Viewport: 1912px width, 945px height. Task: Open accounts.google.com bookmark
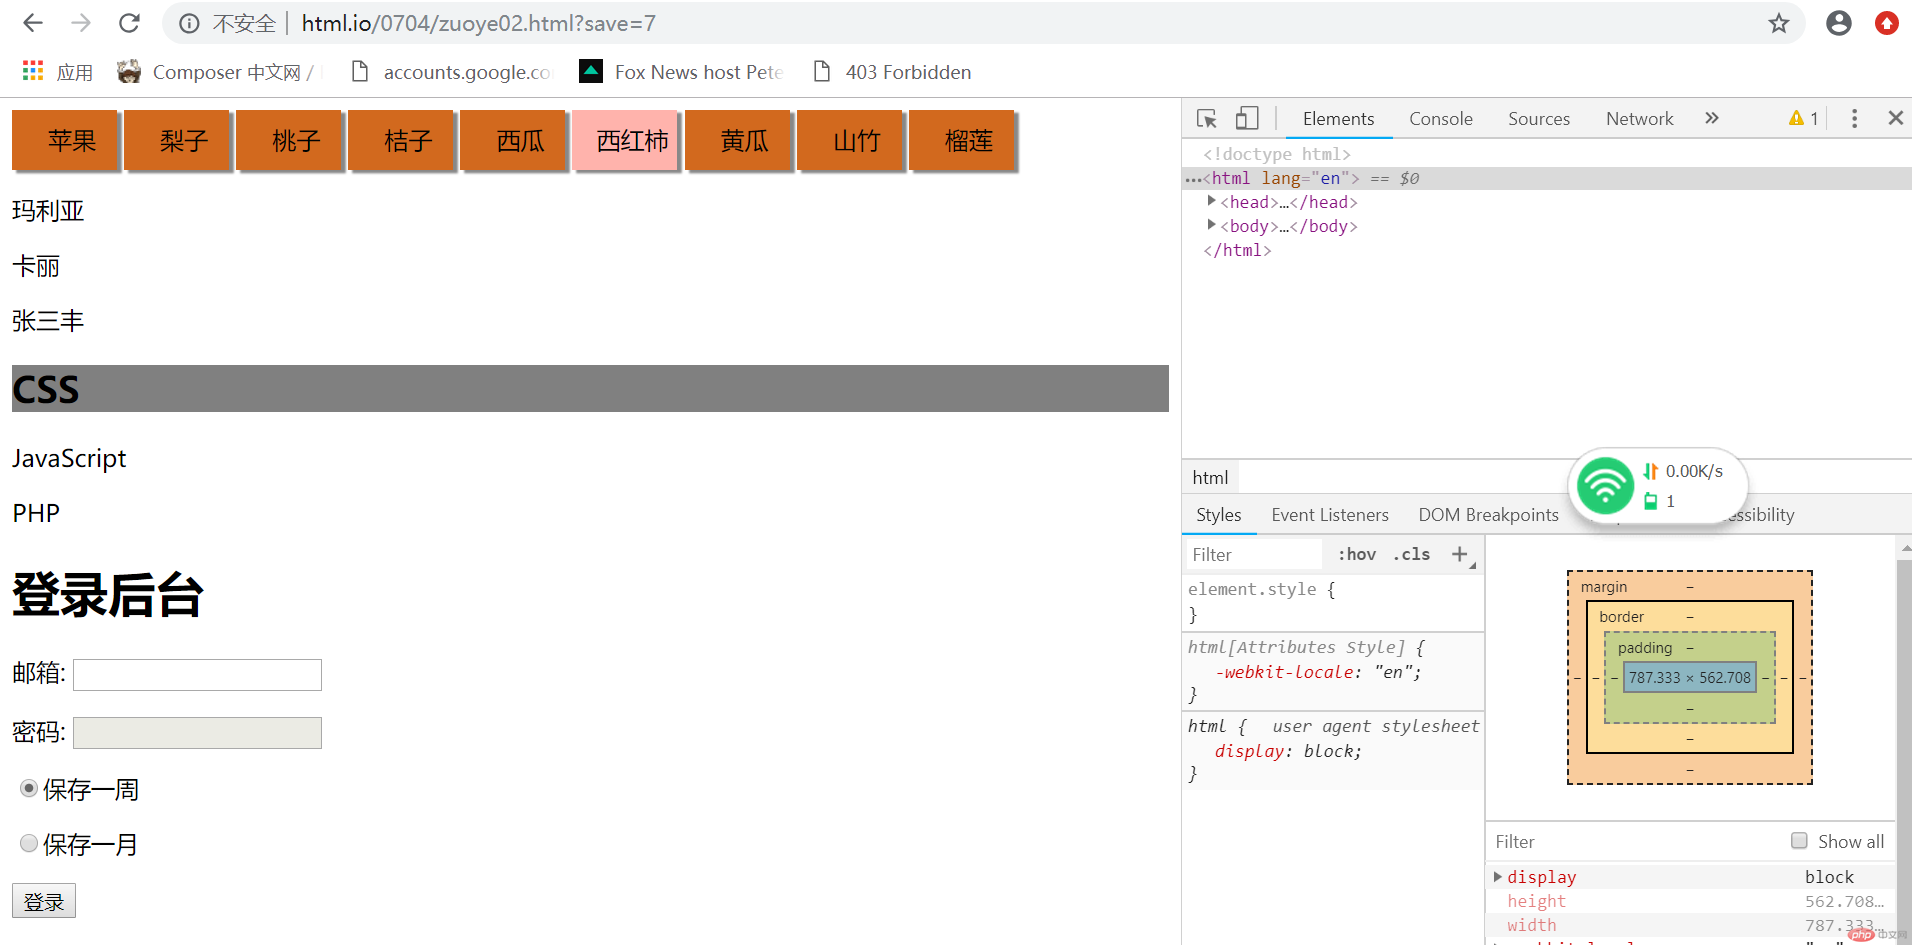click(452, 72)
